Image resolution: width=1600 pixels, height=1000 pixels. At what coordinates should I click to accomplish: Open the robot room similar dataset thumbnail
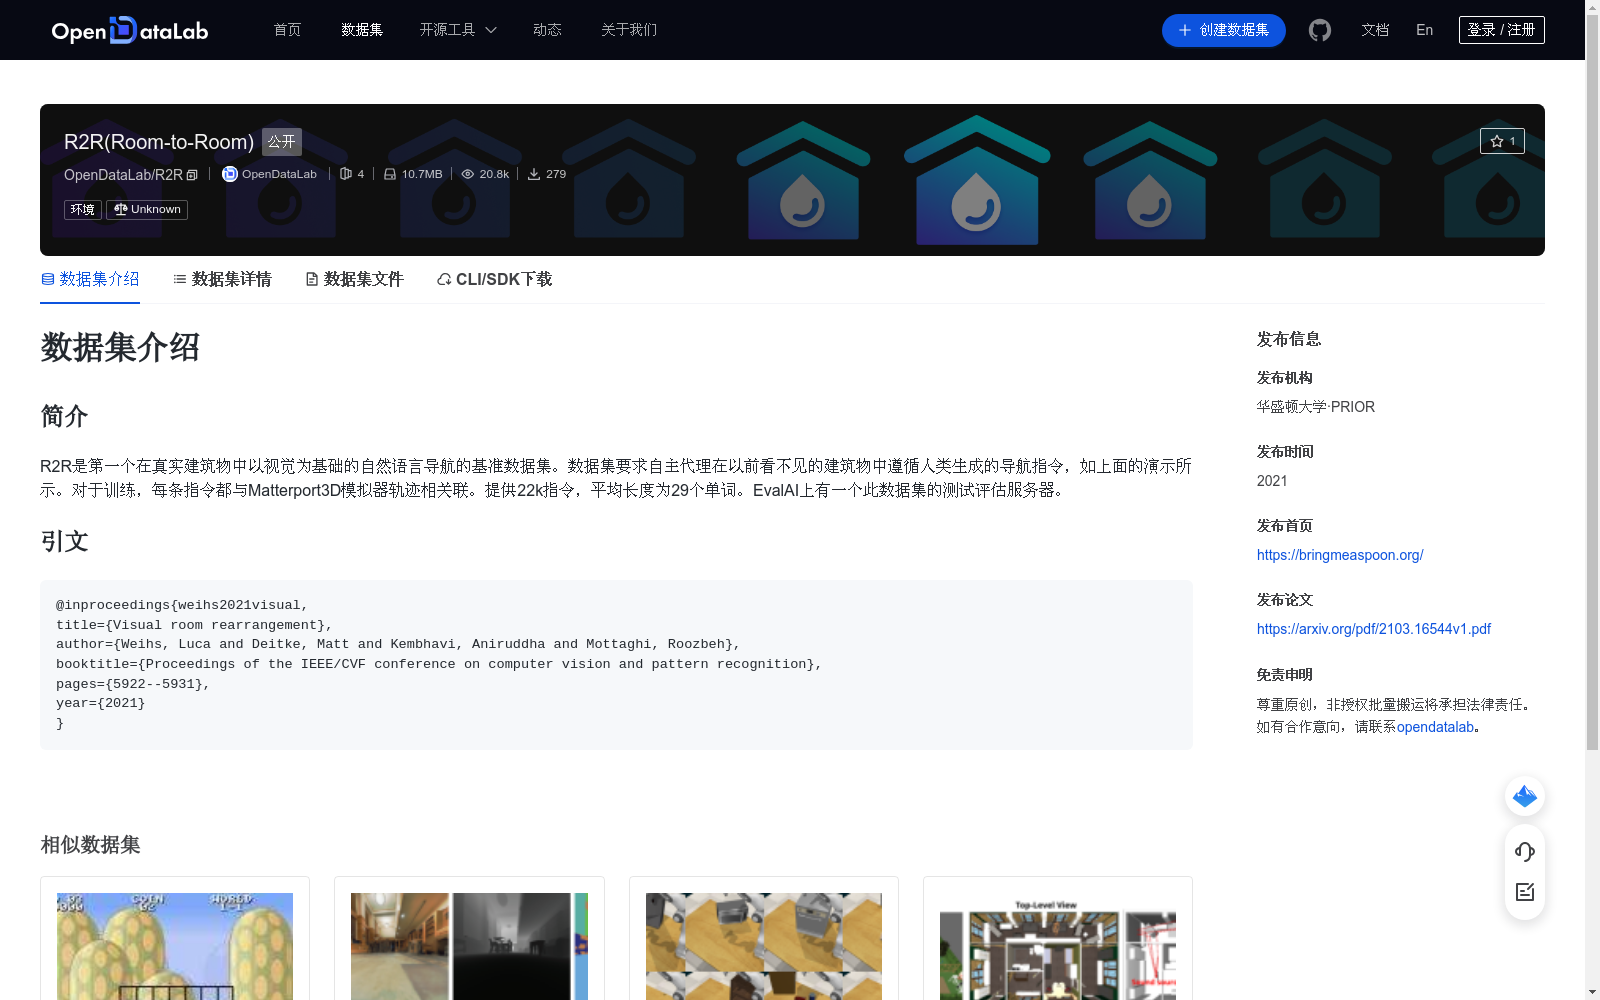tap(764, 946)
